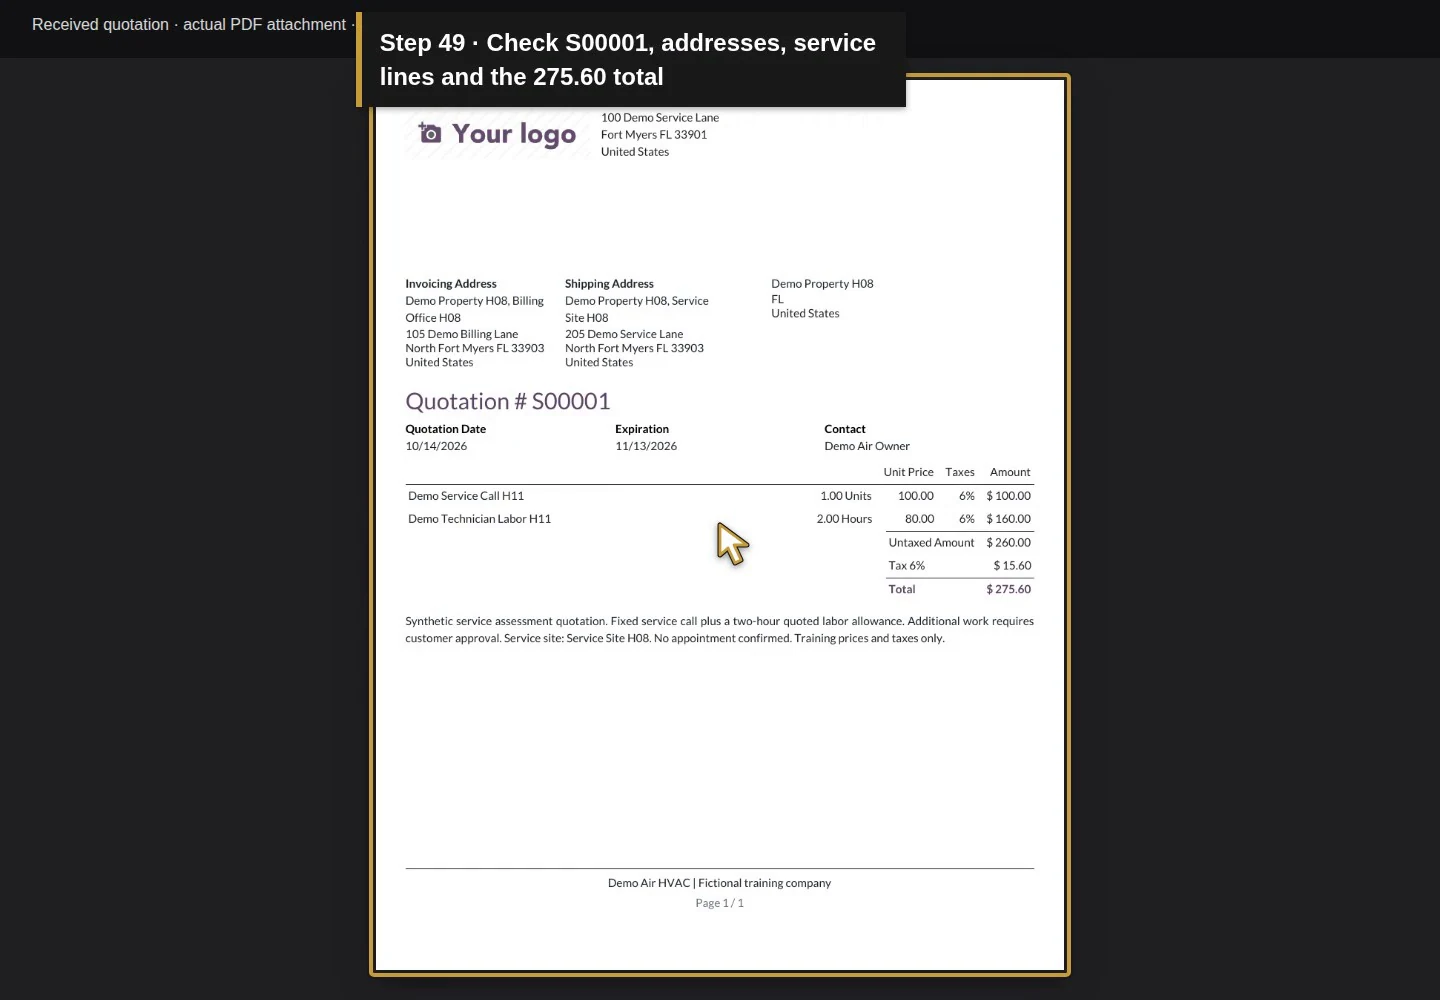Select the "$ 275.60" total value
This screenshot has height=1000, width=1440.
tap(1009, 589)
